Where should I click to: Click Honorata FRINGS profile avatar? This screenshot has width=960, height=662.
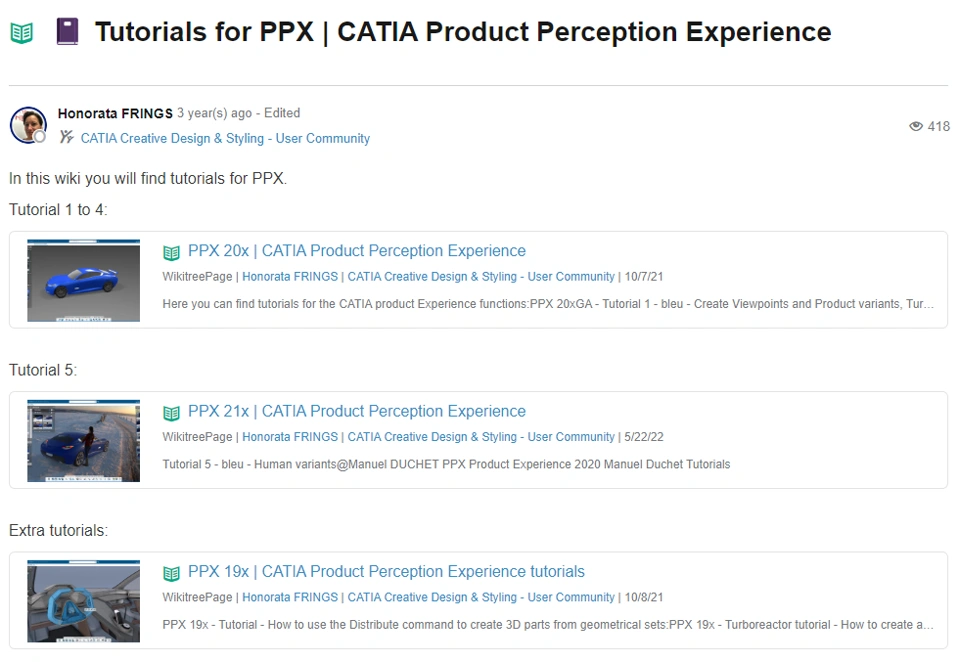pyautogui.click(x=28, y=126)
